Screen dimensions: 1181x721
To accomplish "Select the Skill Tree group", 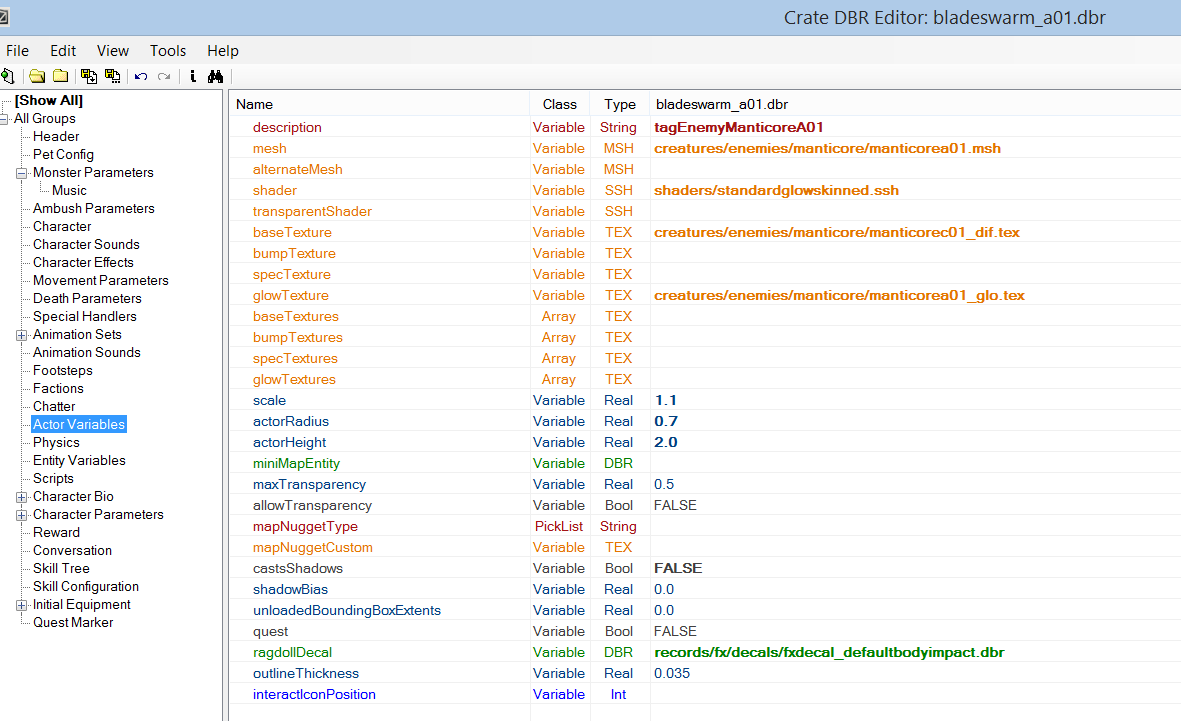I will pos(61,569).
